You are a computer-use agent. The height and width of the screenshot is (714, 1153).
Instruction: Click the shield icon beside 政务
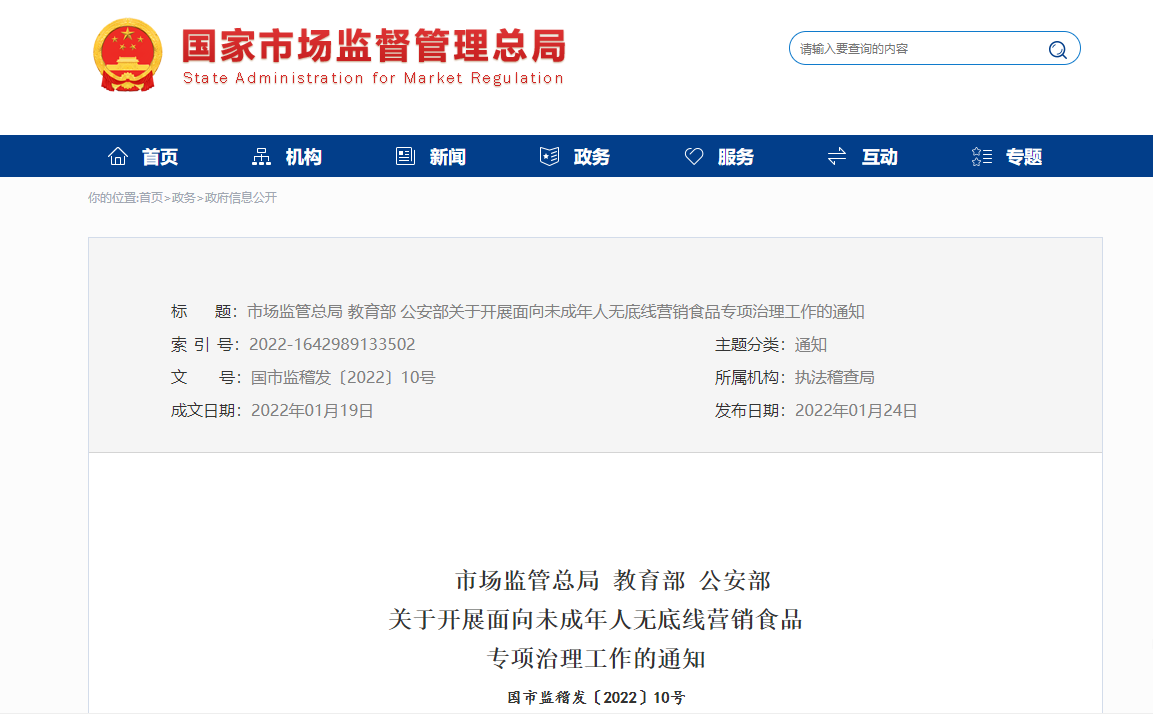click(x=549, y=156)
